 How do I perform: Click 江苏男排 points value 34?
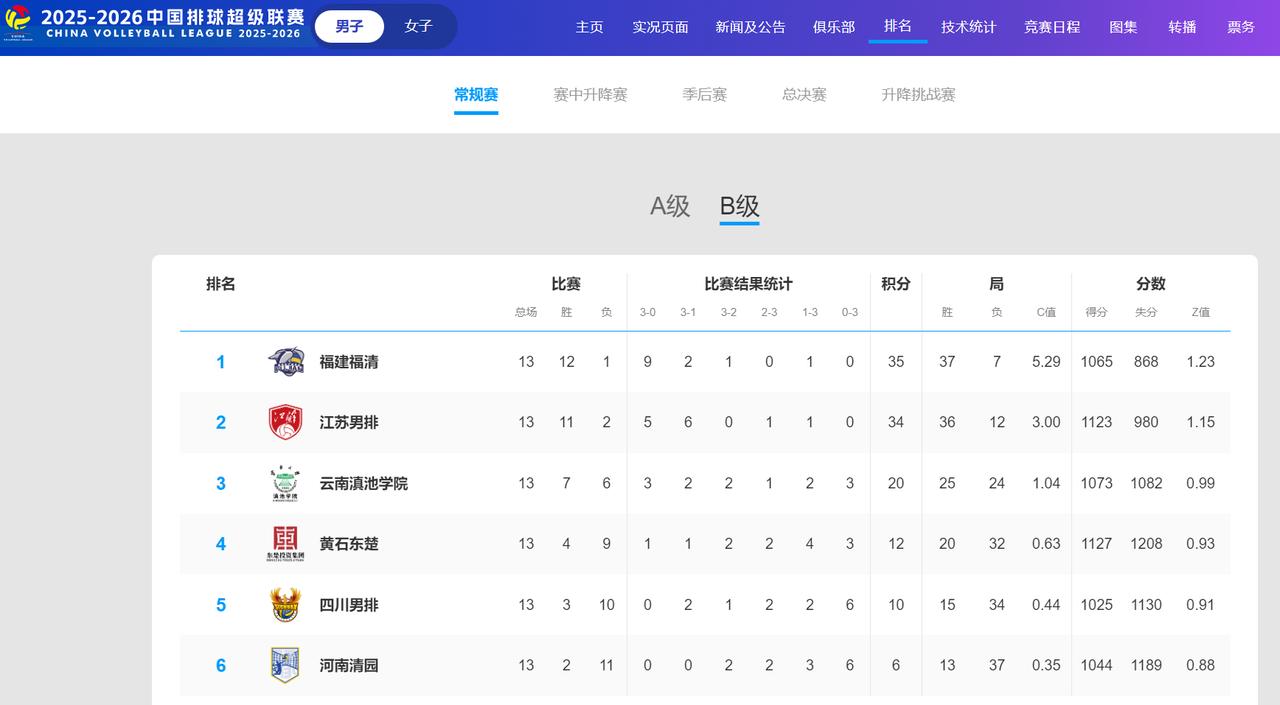(896, 422)
